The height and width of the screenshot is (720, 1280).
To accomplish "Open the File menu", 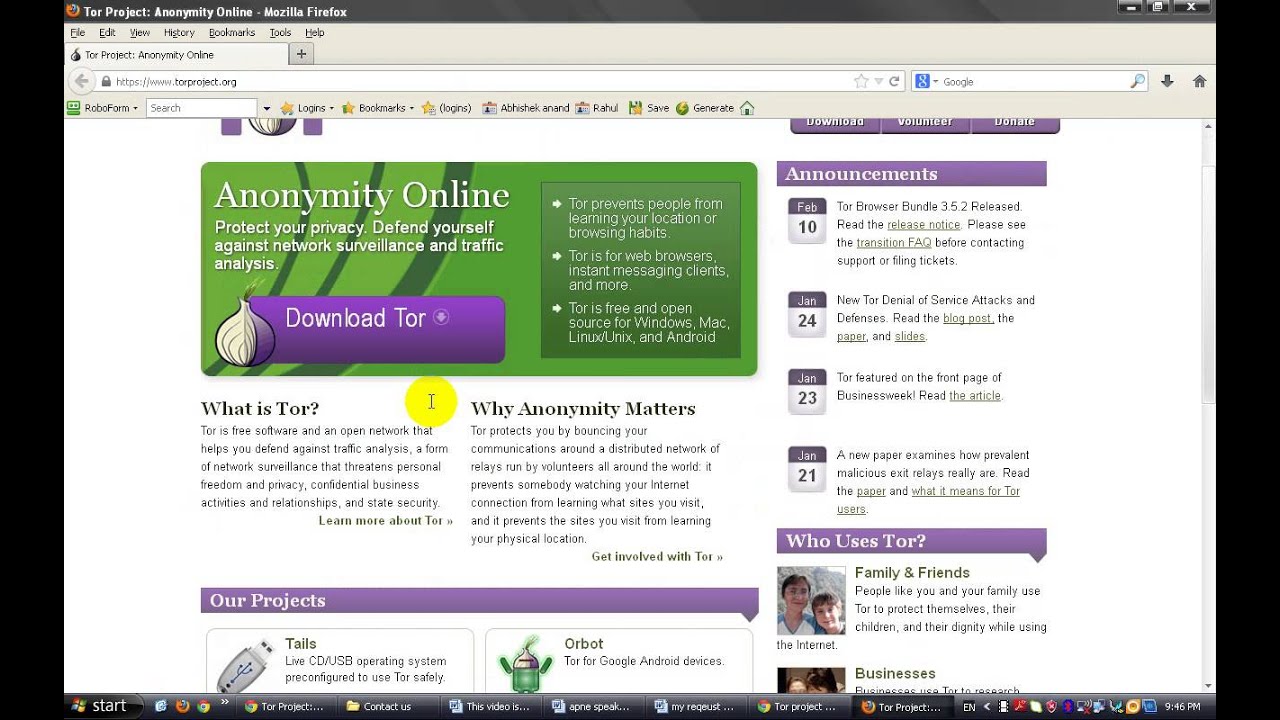I will tap(78, 32).
